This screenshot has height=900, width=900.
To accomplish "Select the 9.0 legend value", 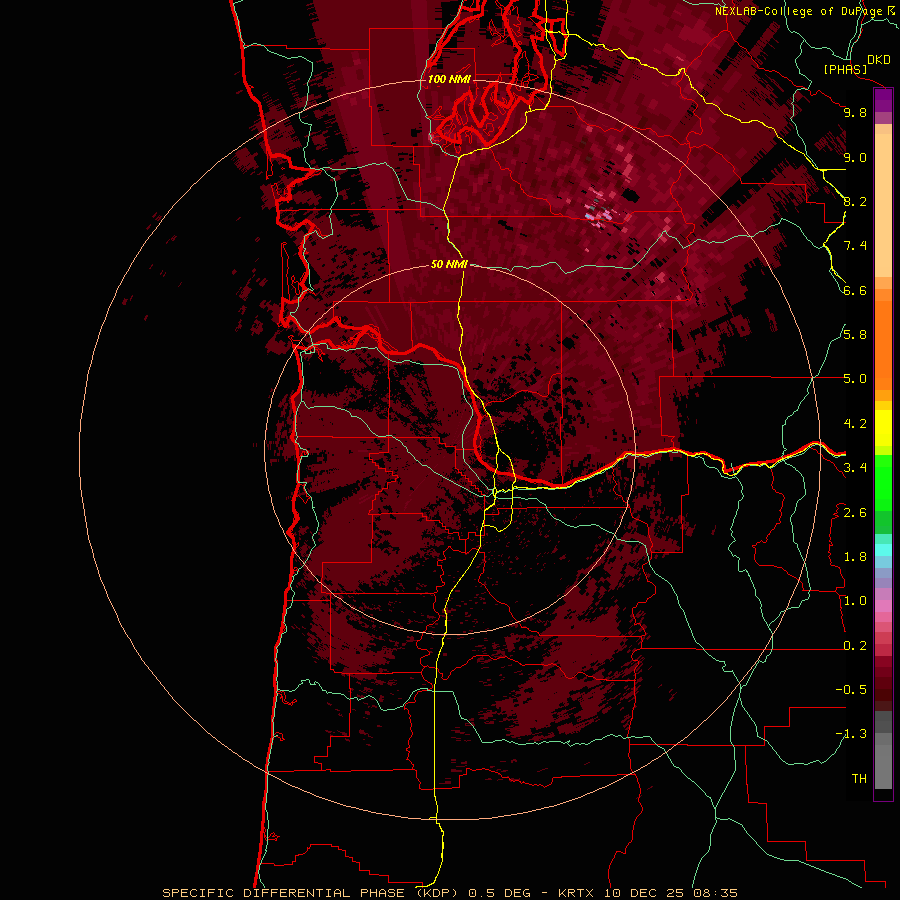I will pyautogui.click(x=855, y=157).
